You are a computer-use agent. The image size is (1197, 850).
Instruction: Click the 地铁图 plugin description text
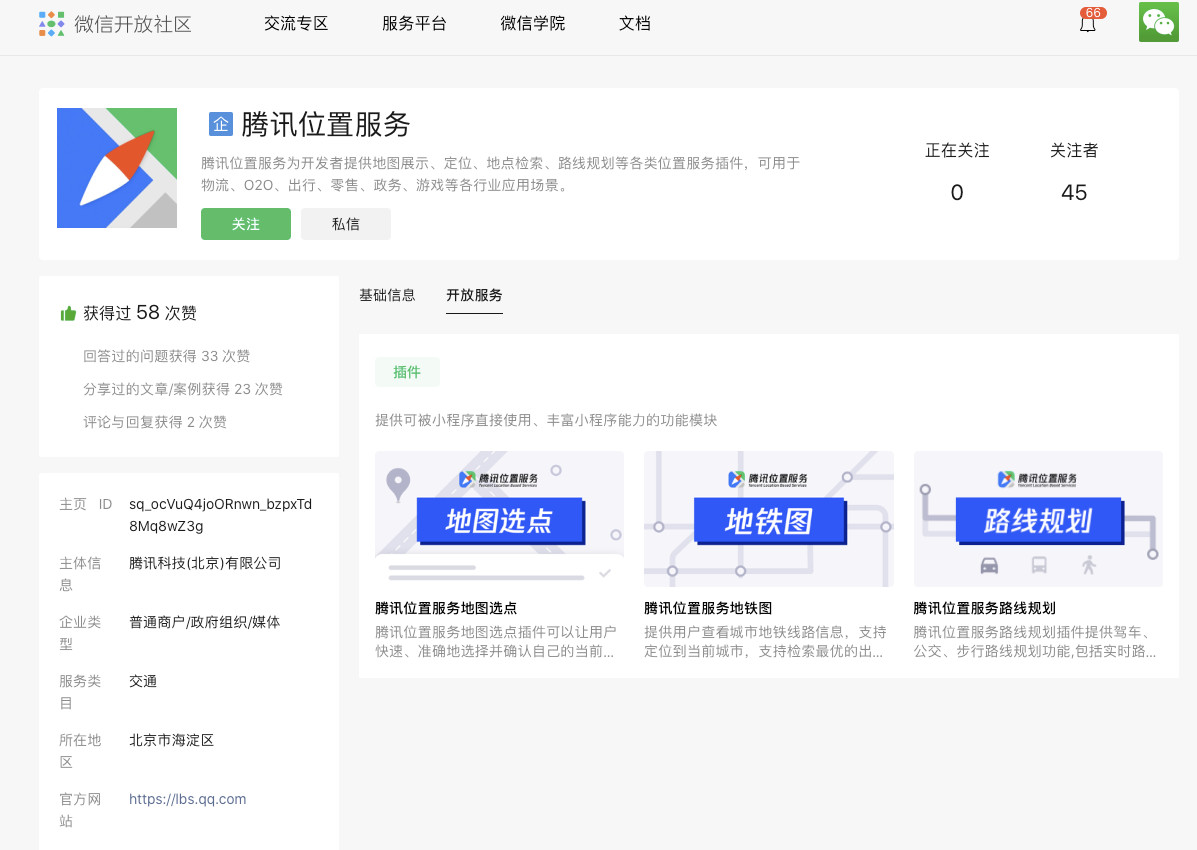pos(765,642)
